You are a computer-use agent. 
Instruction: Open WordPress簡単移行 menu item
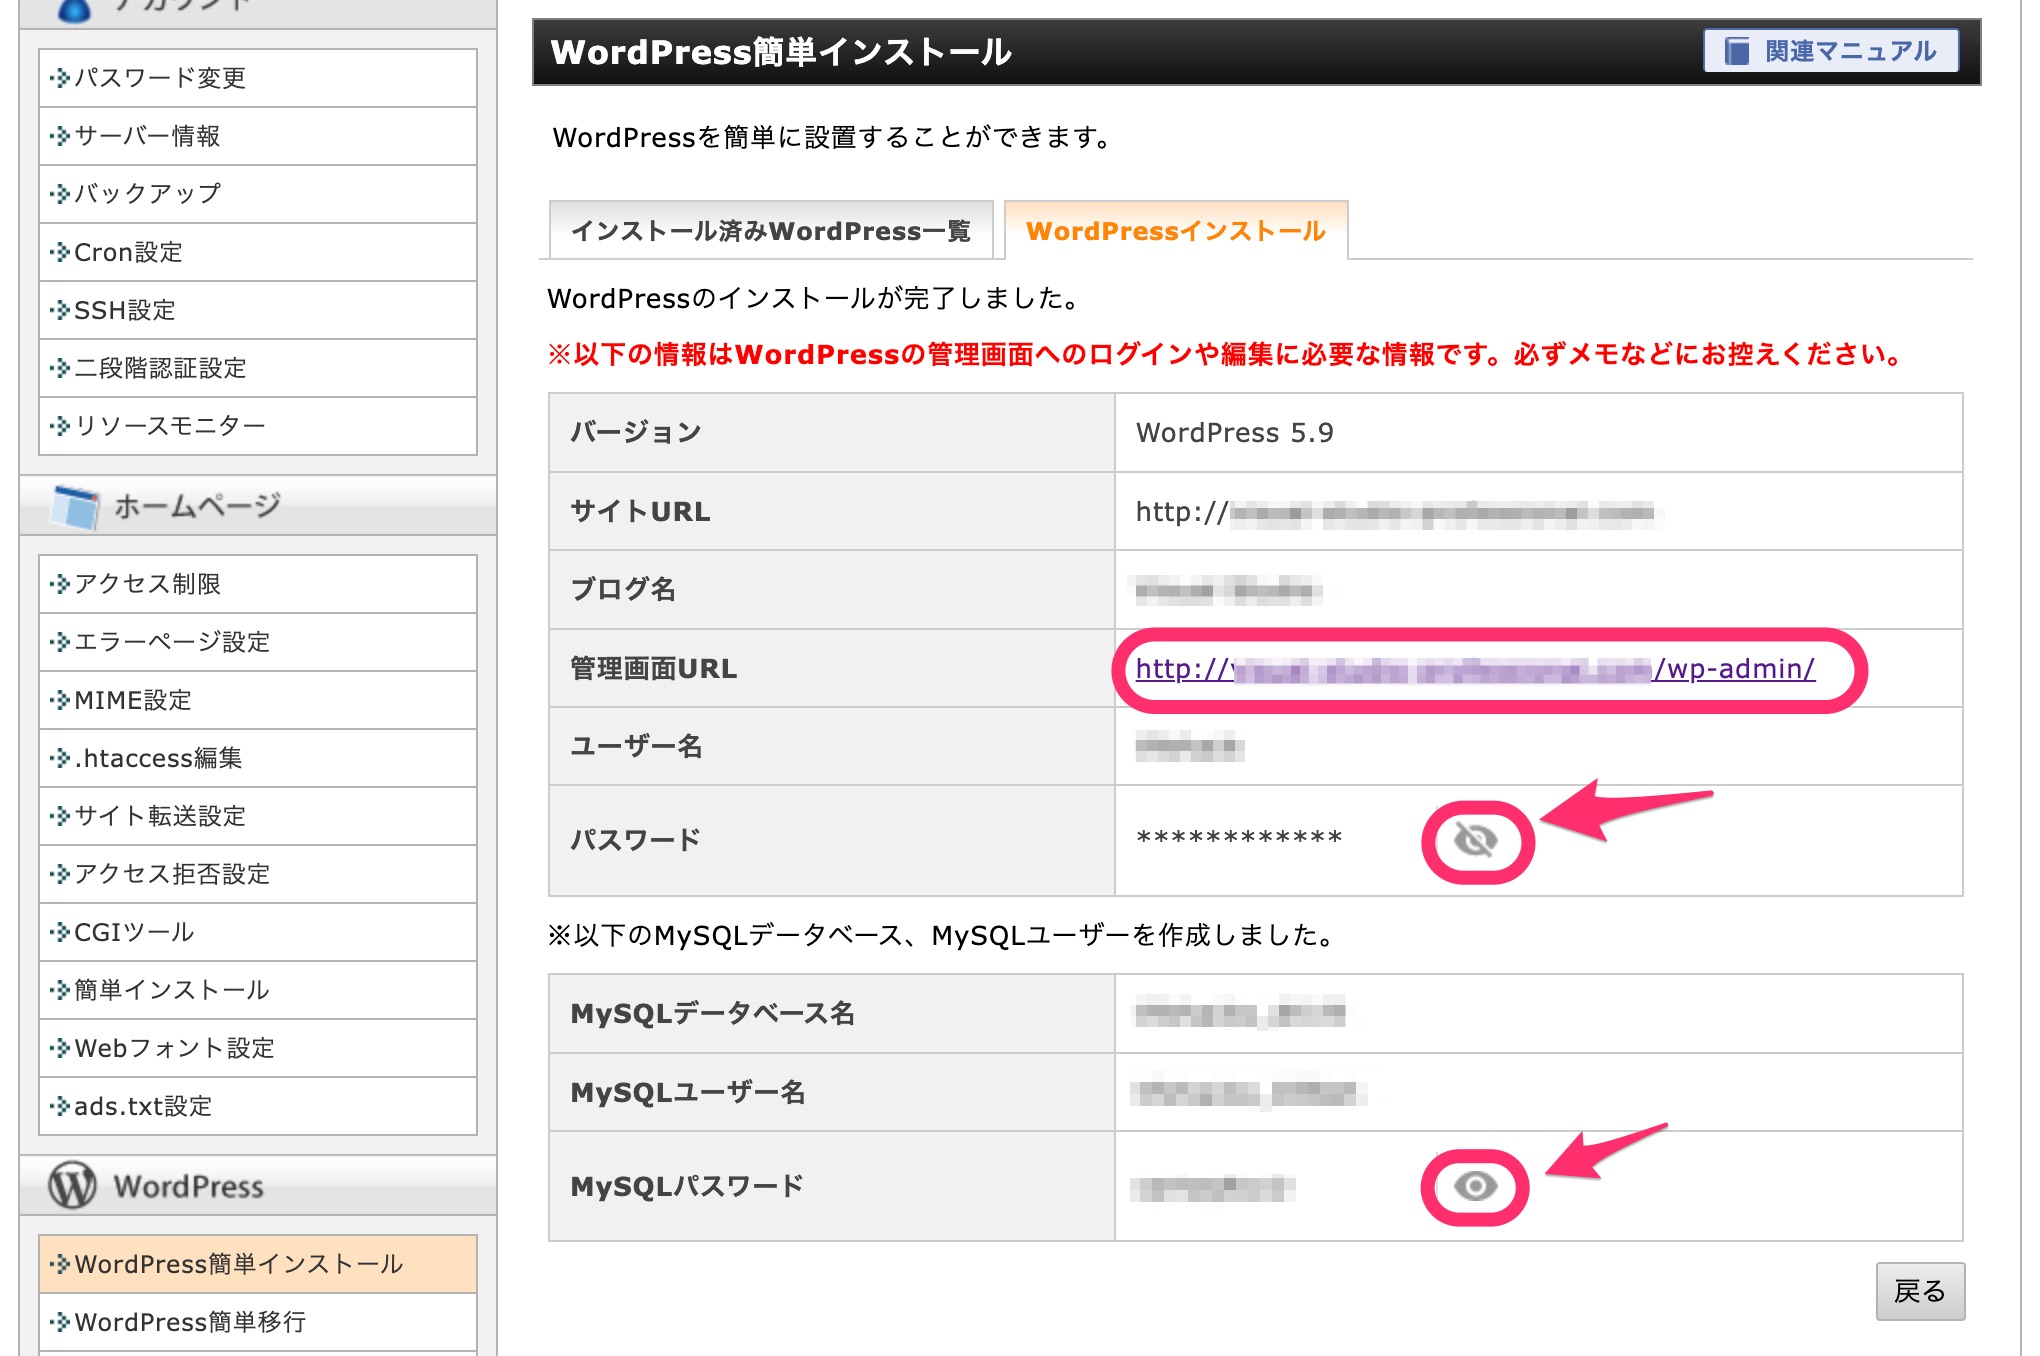click(x=258, y=1322)
